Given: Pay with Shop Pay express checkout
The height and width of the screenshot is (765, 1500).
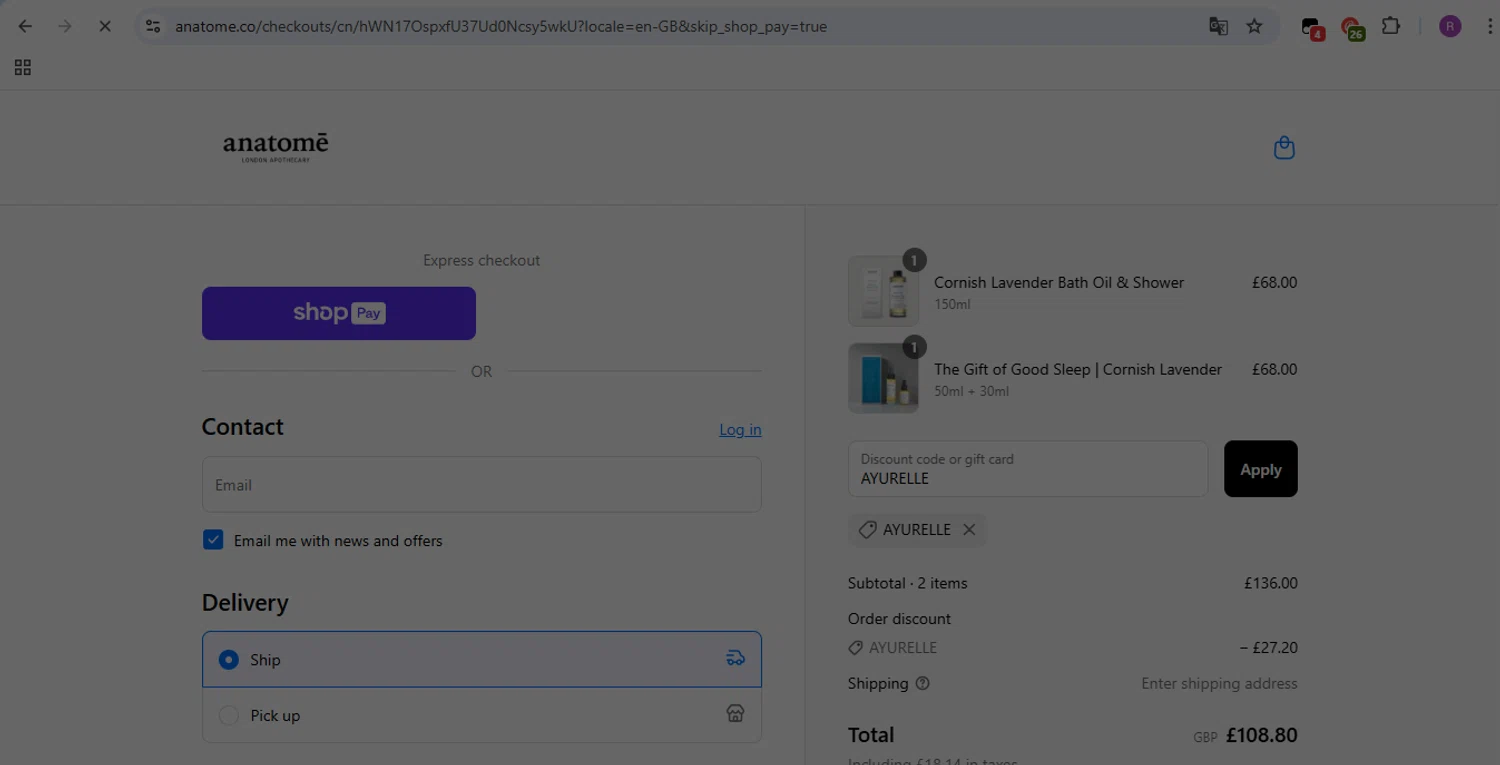Looking at the screenshot, I should [x=339, y=313].
